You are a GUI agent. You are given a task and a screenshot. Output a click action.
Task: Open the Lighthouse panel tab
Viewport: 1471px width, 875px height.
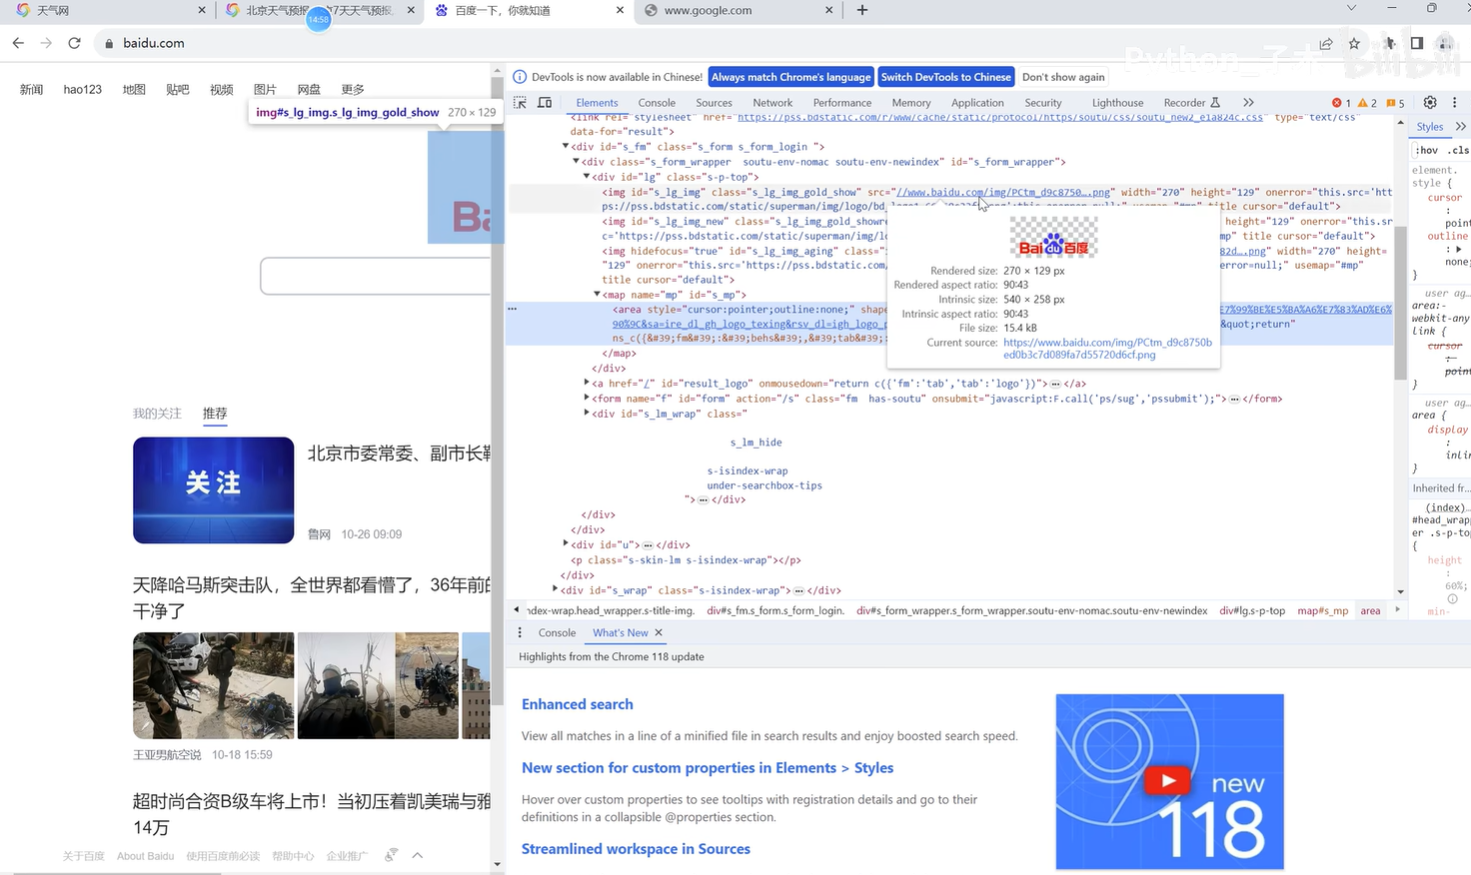pyautogui.click(x=1117, y=103)
